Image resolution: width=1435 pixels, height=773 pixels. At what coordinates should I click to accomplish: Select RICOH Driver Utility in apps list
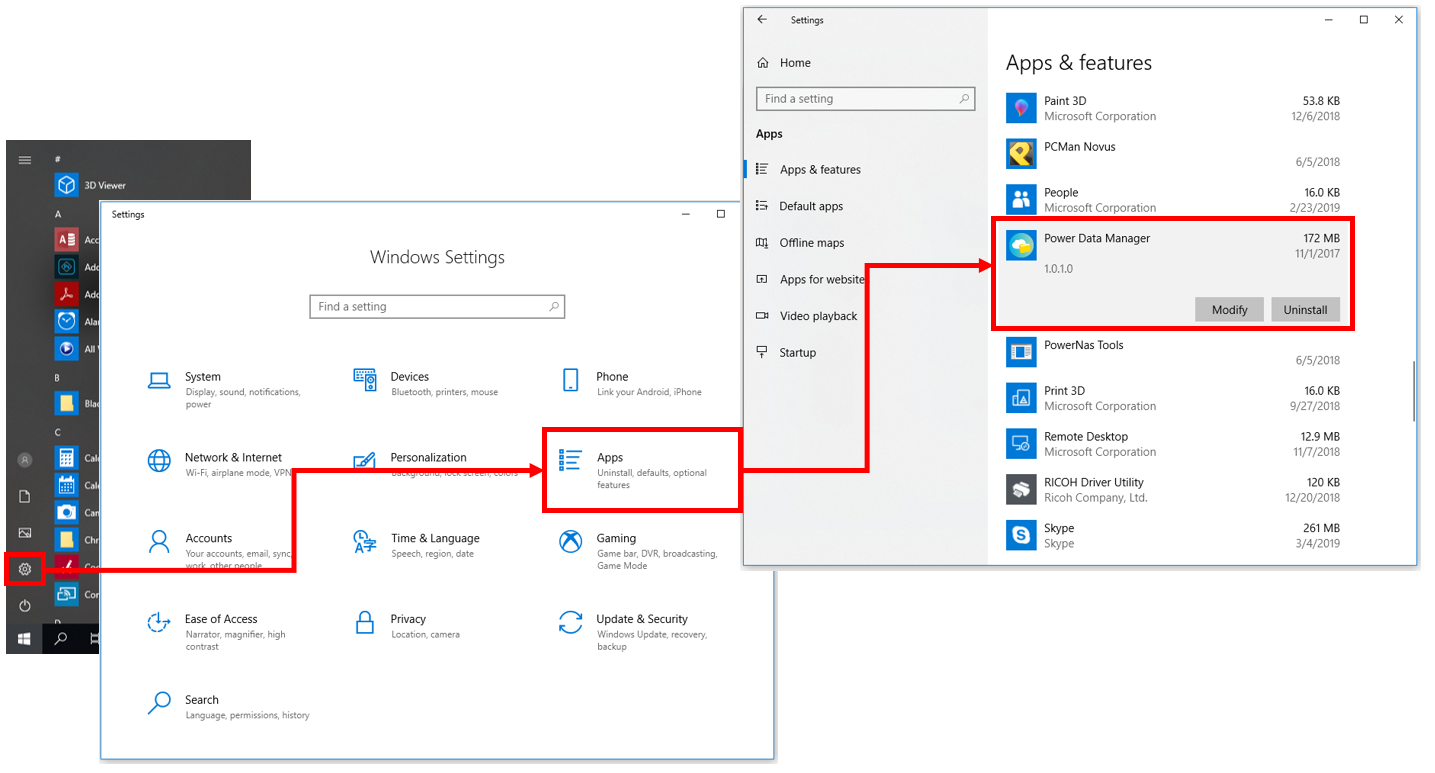coord(1175,490)
